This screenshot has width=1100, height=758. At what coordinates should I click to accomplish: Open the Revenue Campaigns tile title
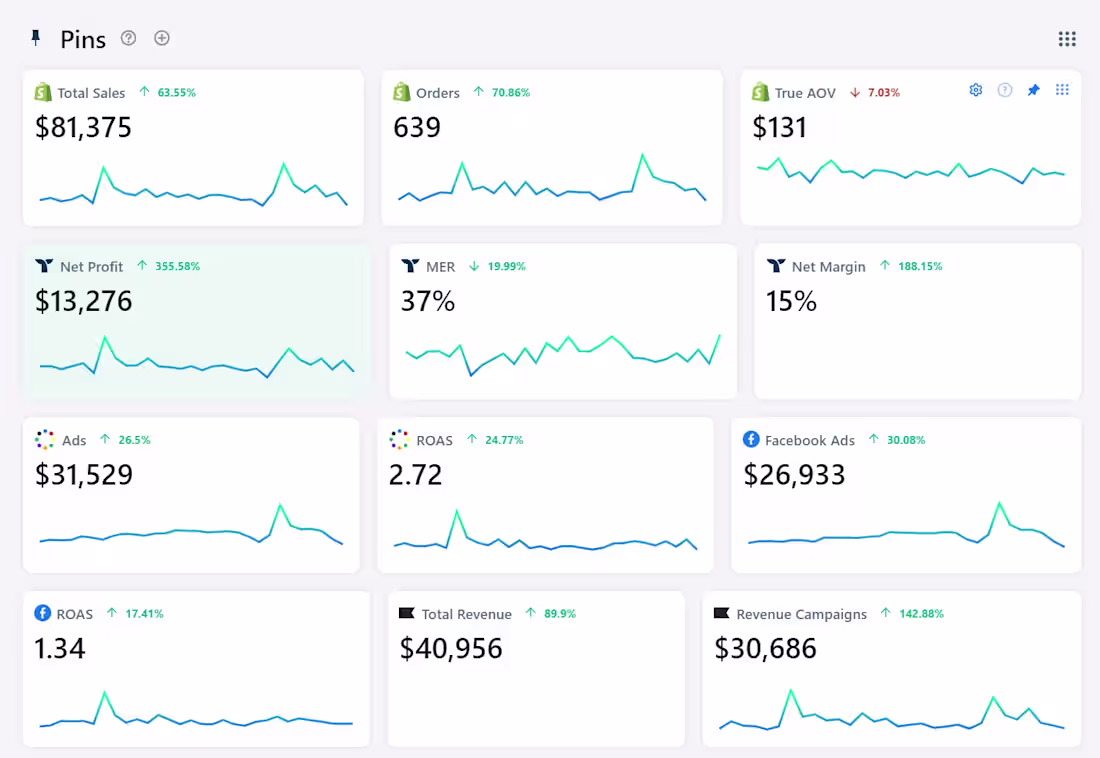[801, 614]
